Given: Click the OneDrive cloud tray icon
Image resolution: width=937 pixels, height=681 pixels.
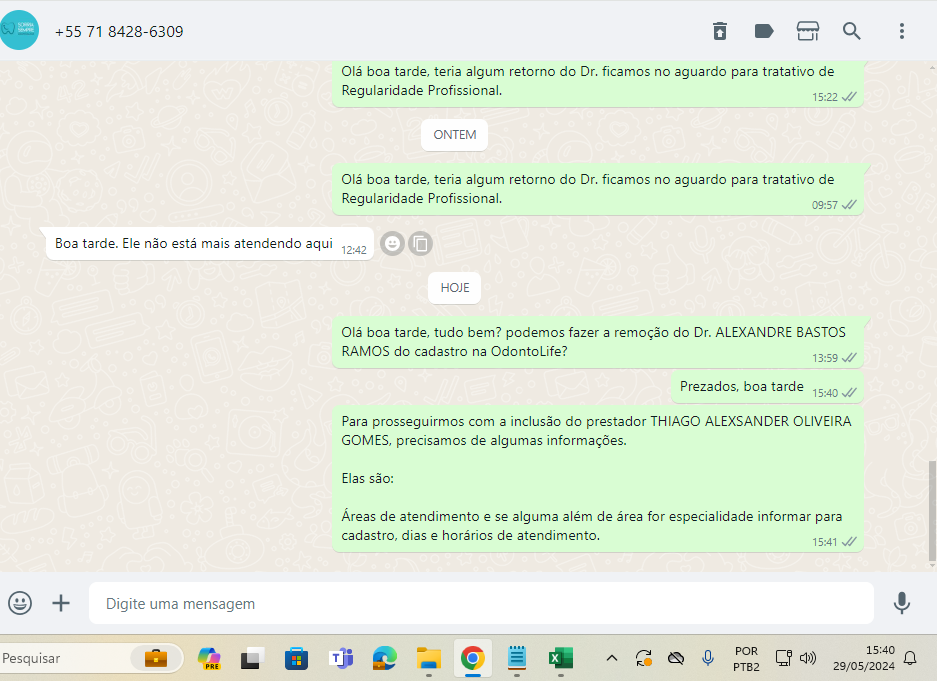Looking at the screenshot, I should point(676,658).
